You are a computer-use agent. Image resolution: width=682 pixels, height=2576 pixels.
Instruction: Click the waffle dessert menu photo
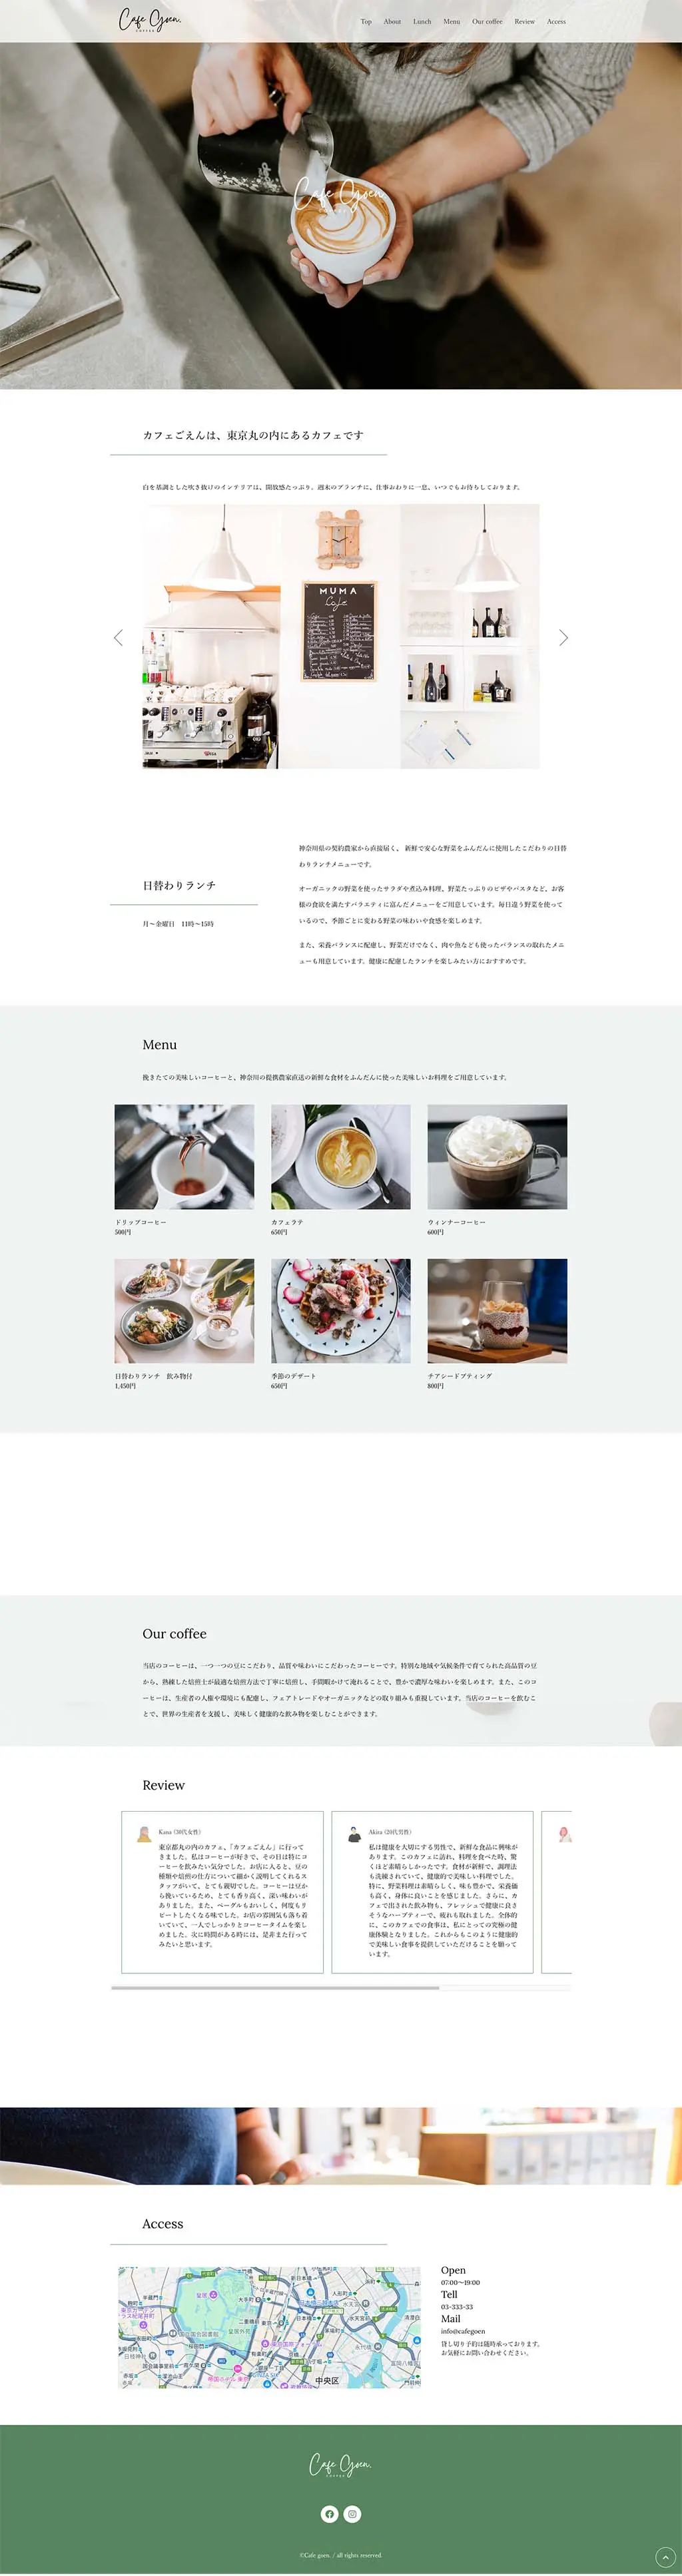point(340,1310)
